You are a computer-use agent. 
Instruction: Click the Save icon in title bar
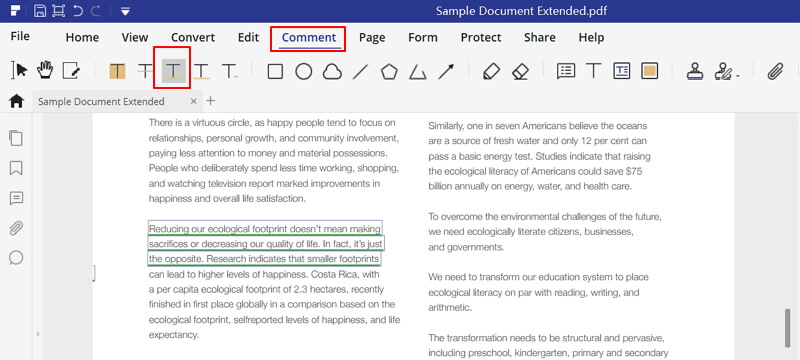tap(40, 11)
